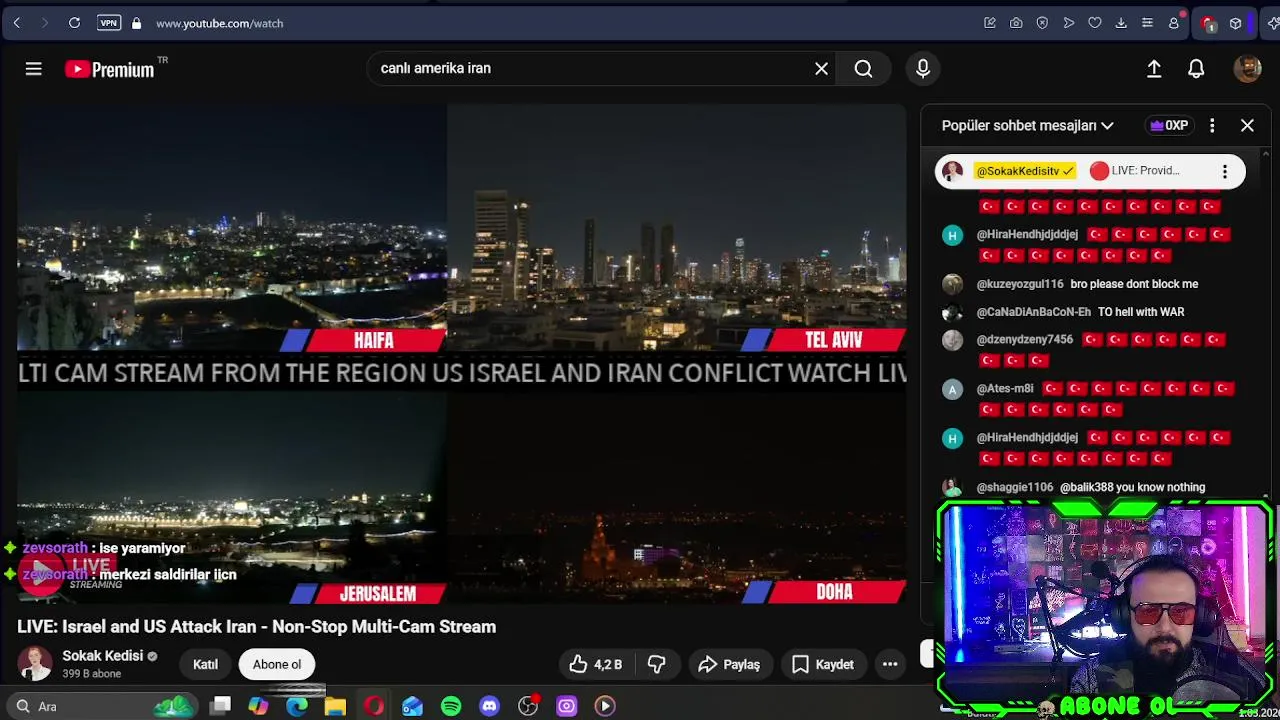
Task: Open YouTube notifications bell
Action: (1196, 68)
